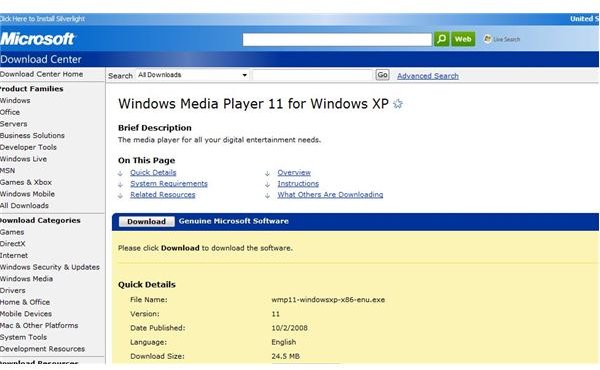This screenshot has width=600, height=370.
Task: Focus the Download Center search text box
Action: point(312,75)
